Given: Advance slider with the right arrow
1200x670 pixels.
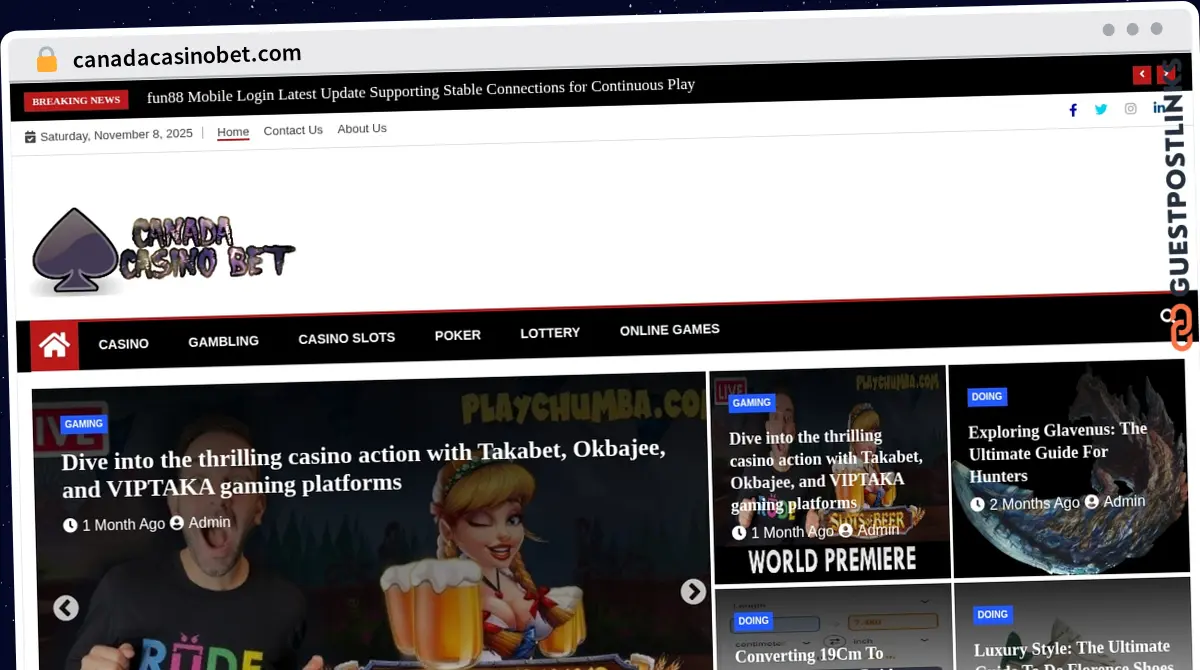Looking at the screenshot, I should (693, 592).
